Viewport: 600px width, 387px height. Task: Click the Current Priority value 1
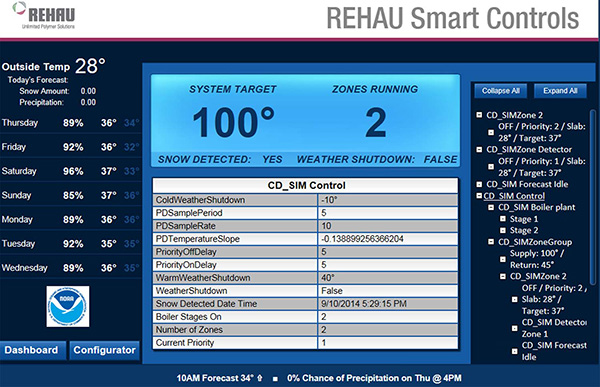click(x=324, y=343)
